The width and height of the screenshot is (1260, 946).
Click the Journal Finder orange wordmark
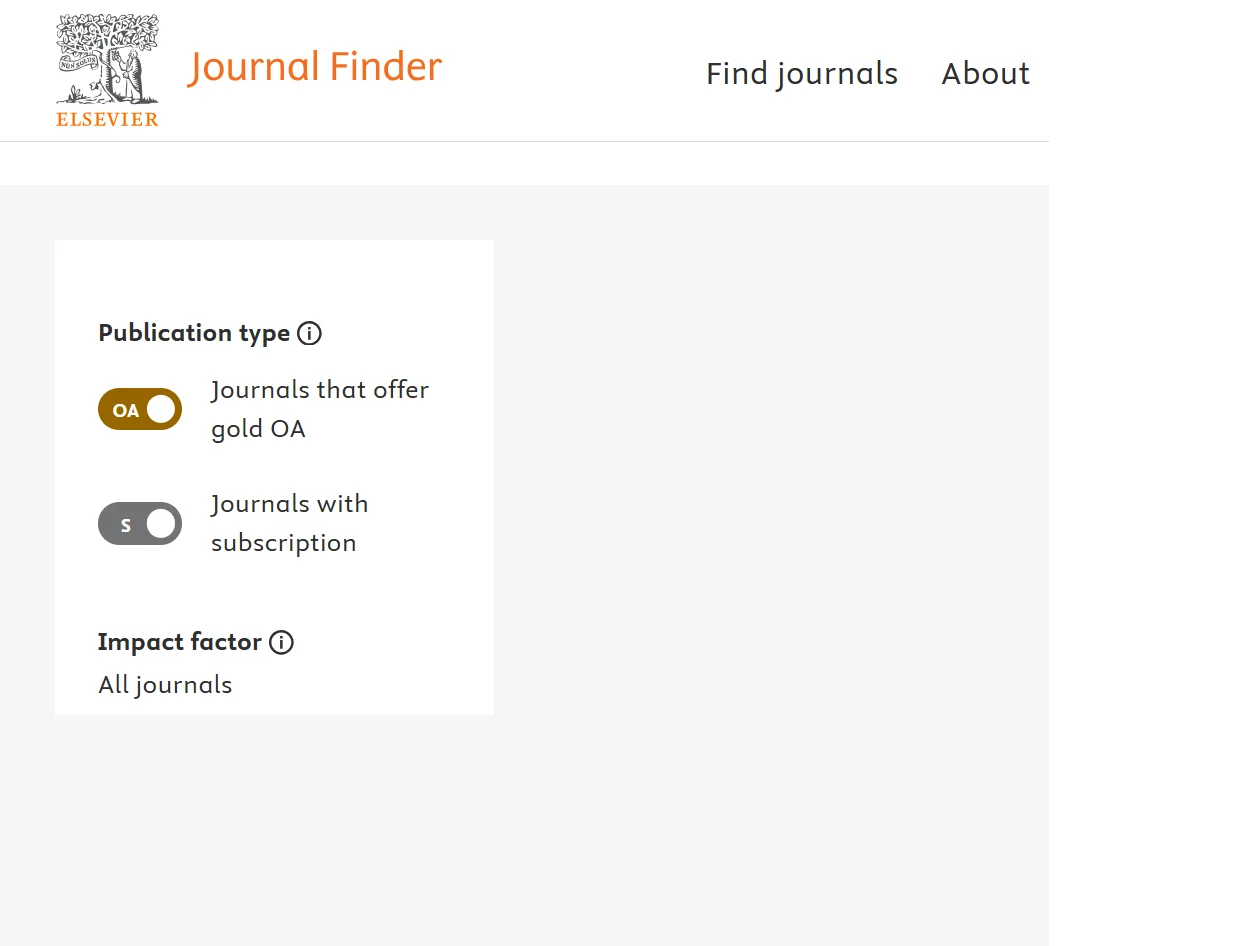pos(314,67)
